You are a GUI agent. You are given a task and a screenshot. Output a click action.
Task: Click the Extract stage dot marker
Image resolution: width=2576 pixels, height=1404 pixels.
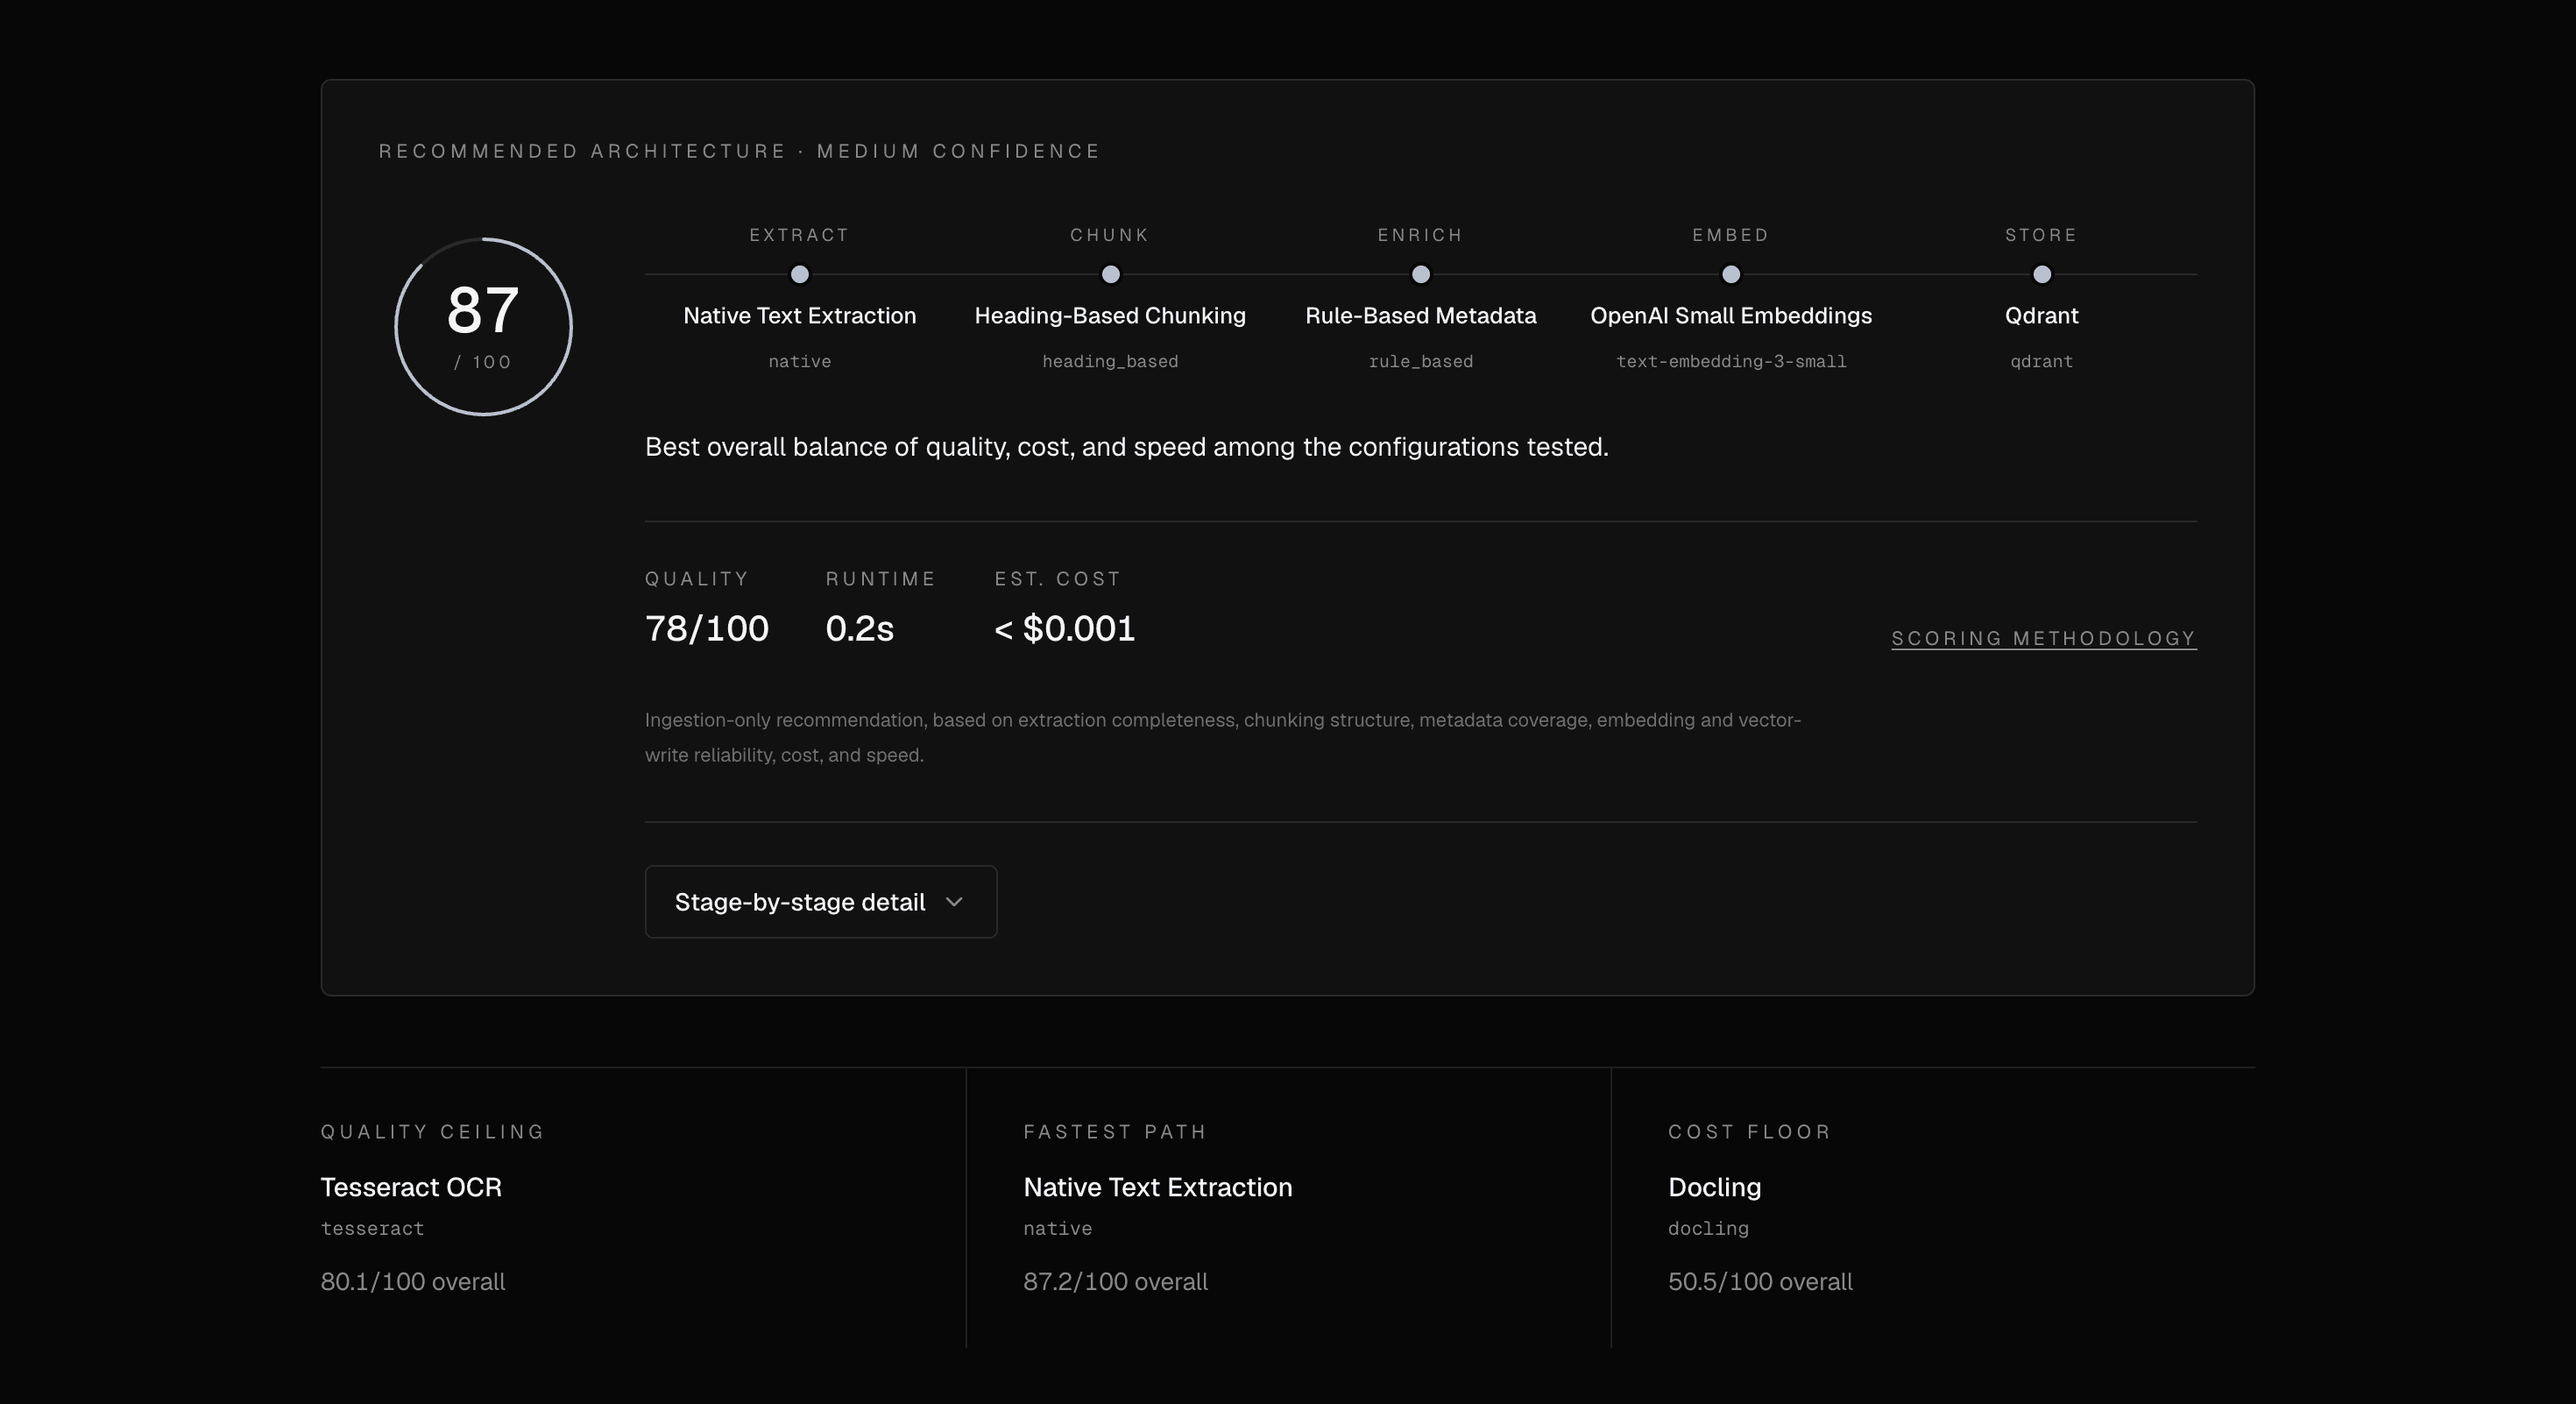[x=799, y=274]
